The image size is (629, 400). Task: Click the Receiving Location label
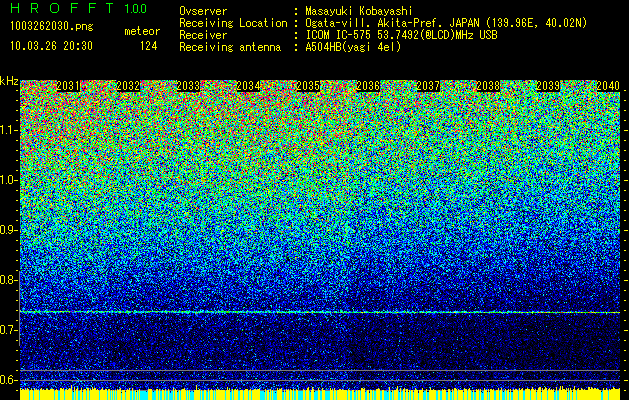tap(233, 23)
